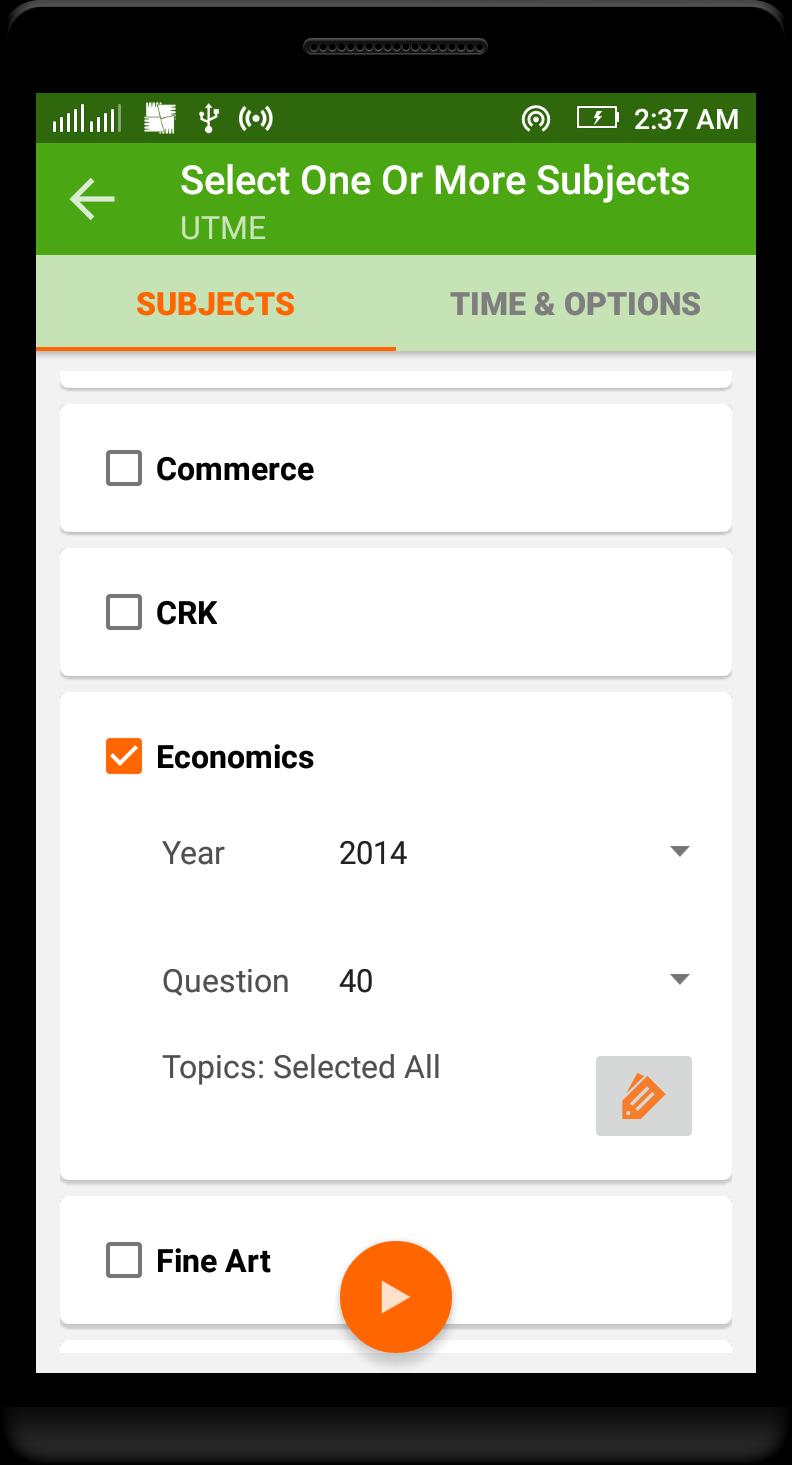Select the 2014 year value
Image resolution: width=792 pixels, height=1465 pixels.
pyautogui.click(x=373, y=853)
